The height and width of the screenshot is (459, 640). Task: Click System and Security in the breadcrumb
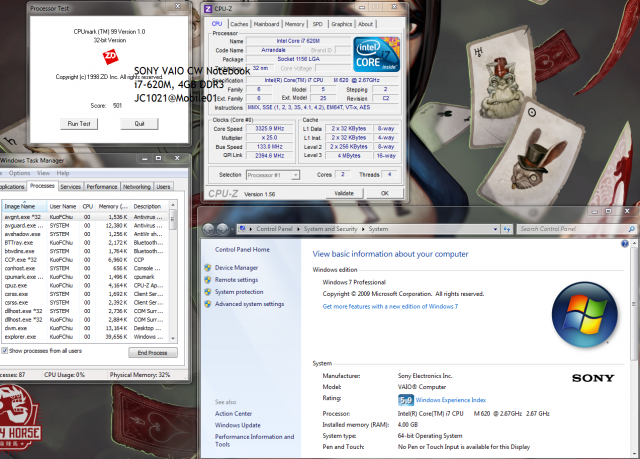point(331,229)
